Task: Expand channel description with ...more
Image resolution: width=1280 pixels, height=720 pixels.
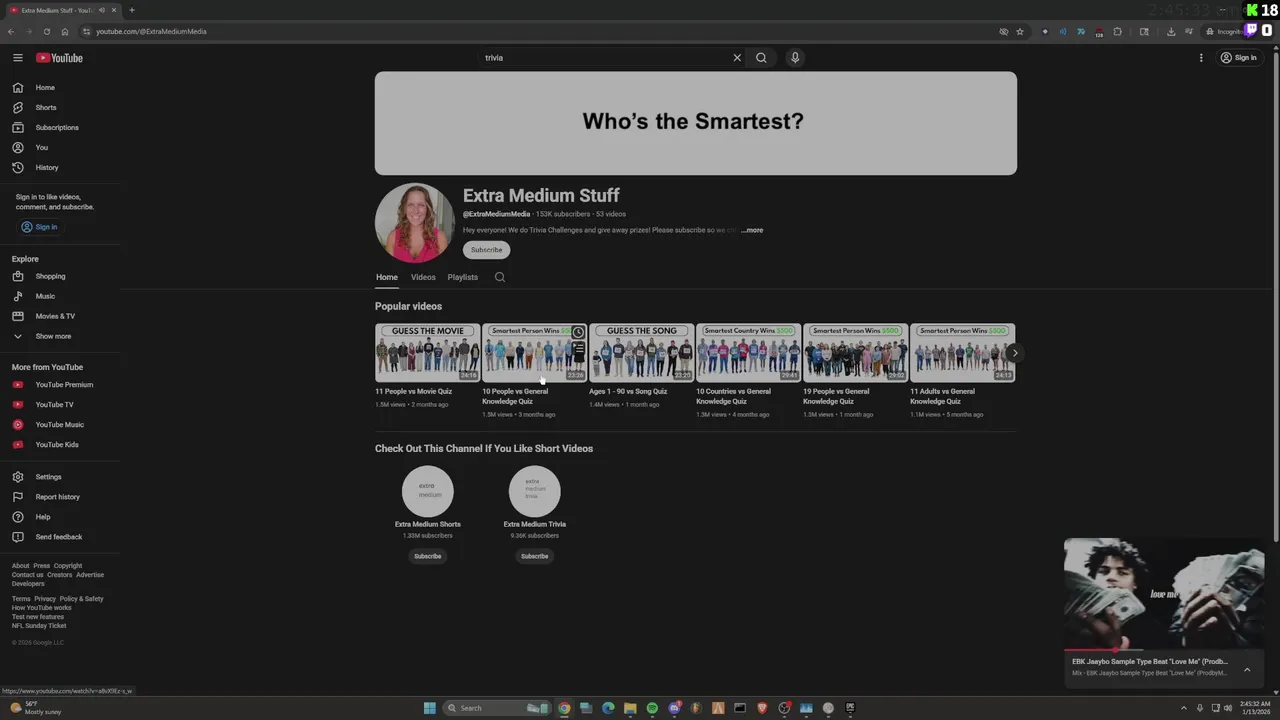Action: (x=752, y=230)
